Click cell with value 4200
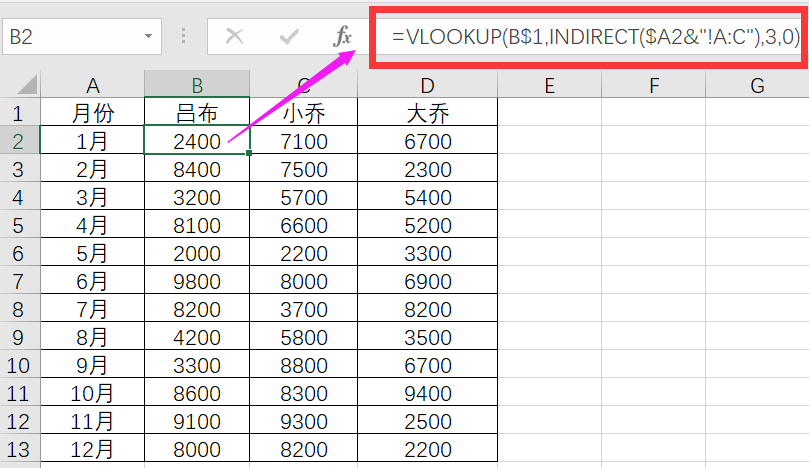Screen dimensions: 809x468 (197, 337)
